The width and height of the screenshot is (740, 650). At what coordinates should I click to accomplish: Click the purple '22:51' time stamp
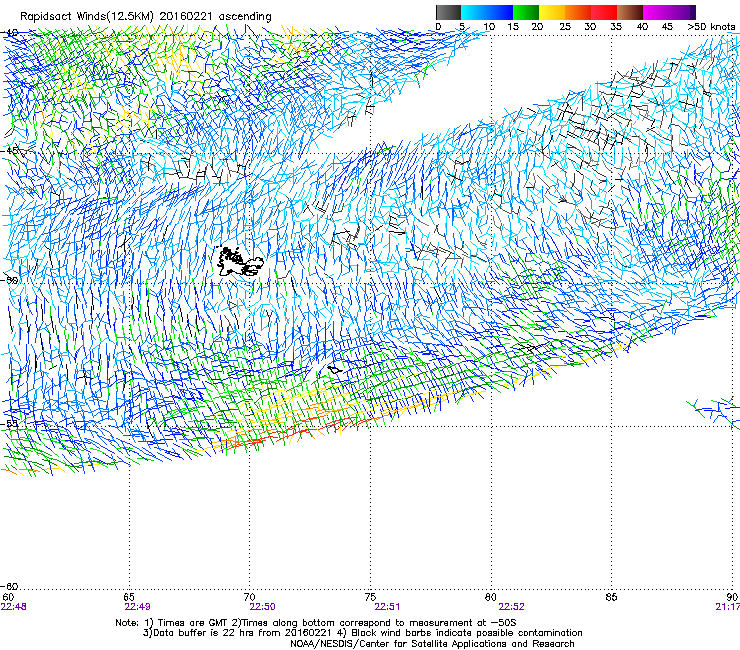387,607
